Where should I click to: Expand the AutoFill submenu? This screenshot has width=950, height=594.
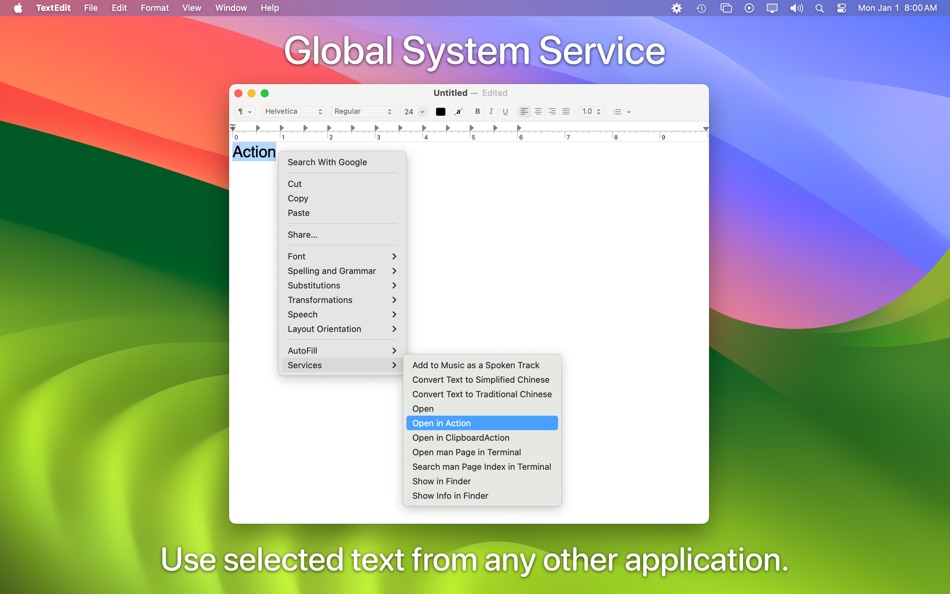click(x=342, y=351)
